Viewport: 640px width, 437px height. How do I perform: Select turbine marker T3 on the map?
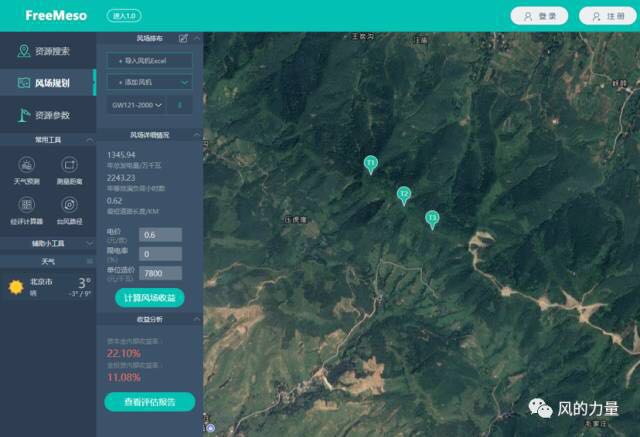point(432,218)
